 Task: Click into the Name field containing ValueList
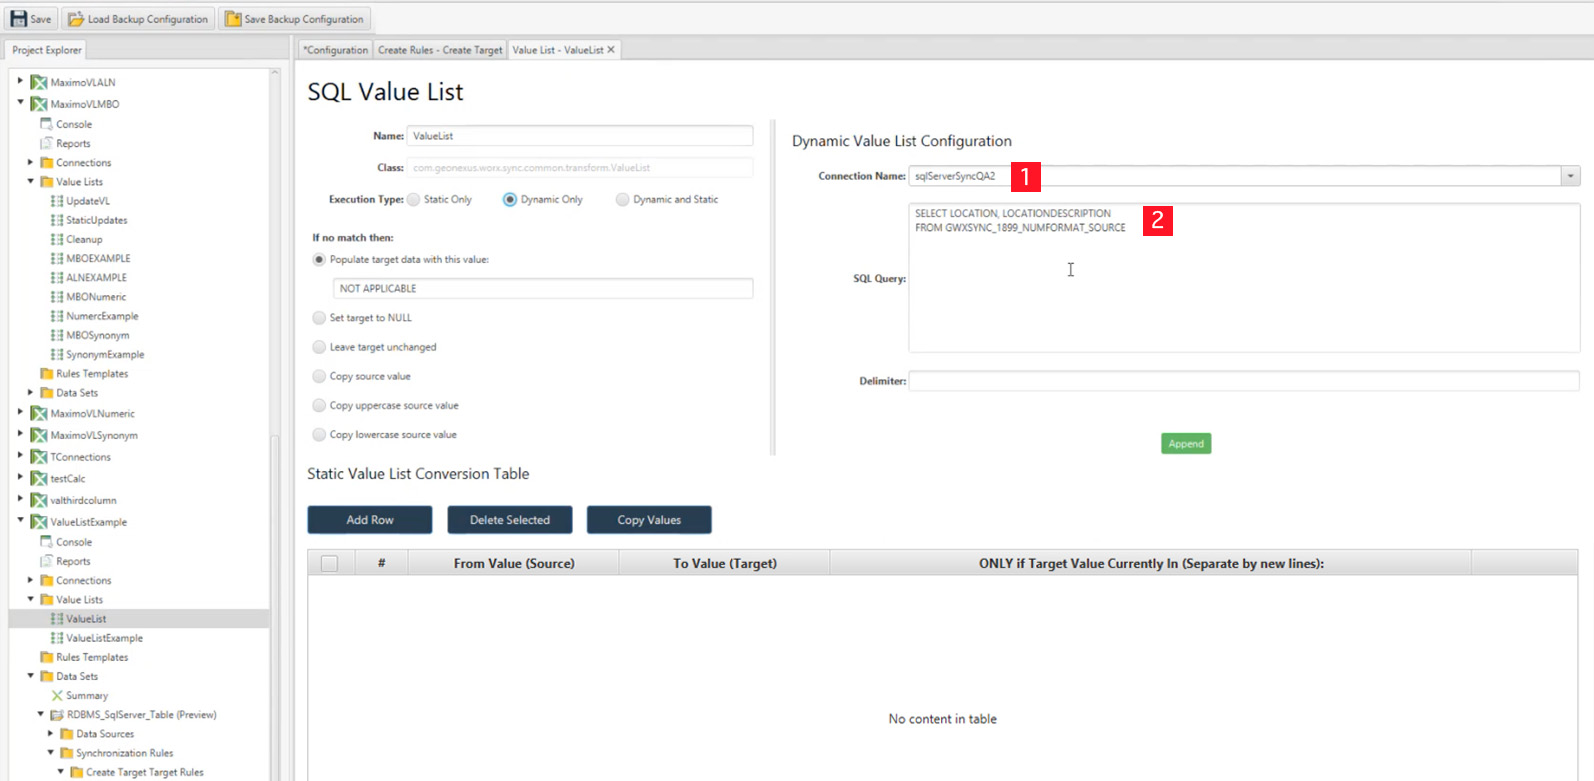(580, 136)
